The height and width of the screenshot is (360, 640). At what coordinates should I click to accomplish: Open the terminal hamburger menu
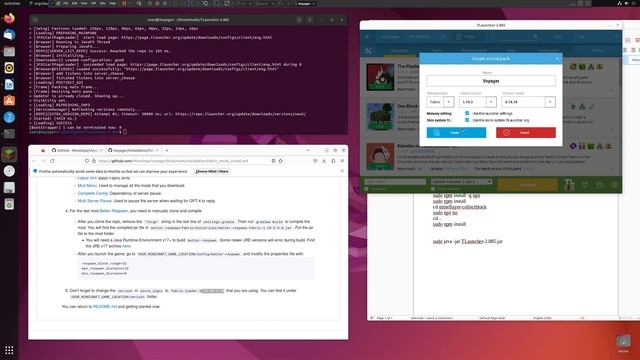tap(310, 20)
